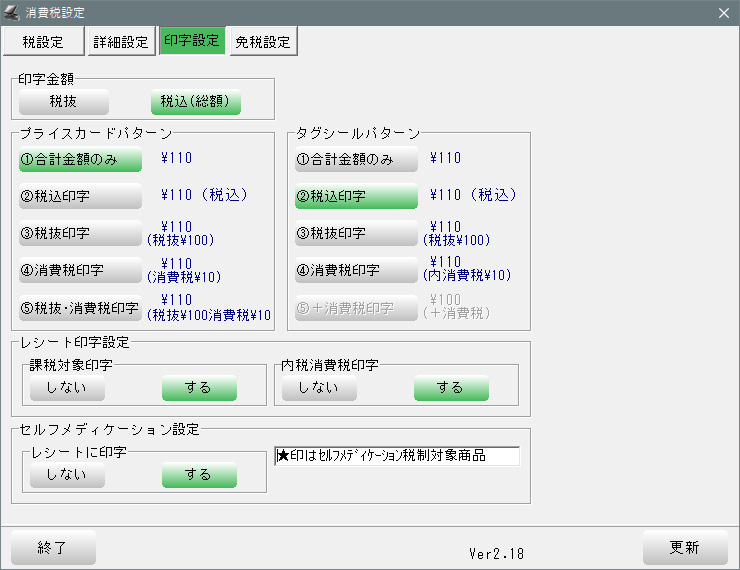Select tag seal pattern ①合計金額のみ
The width and height of the screenshot is (740, 570).
click(x=356, y=159)
